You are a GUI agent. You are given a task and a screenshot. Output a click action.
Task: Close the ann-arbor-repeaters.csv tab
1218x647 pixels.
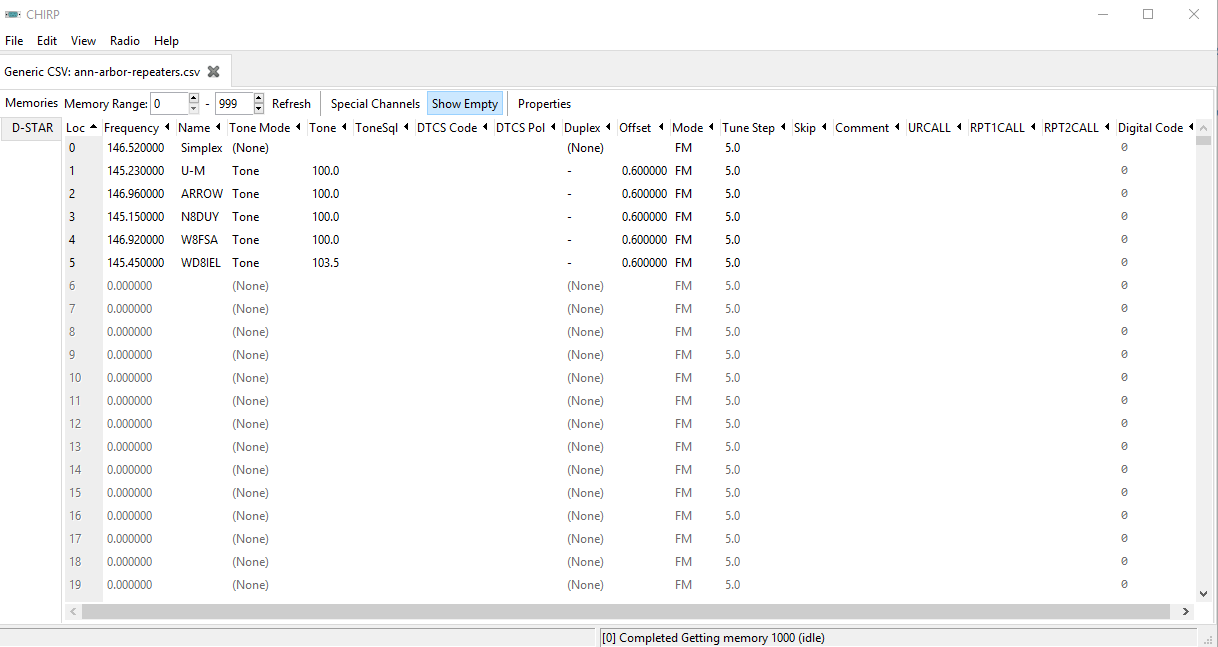tap(213, 72)
